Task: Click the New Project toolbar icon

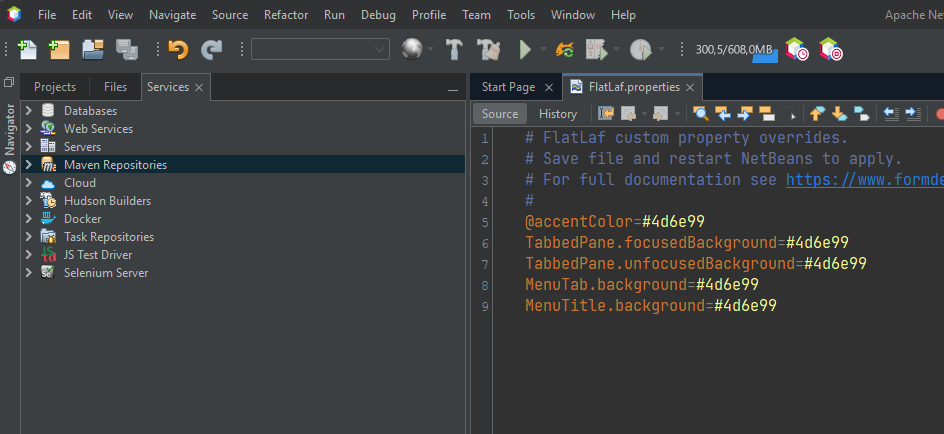Action: click(x=59, y=49)
